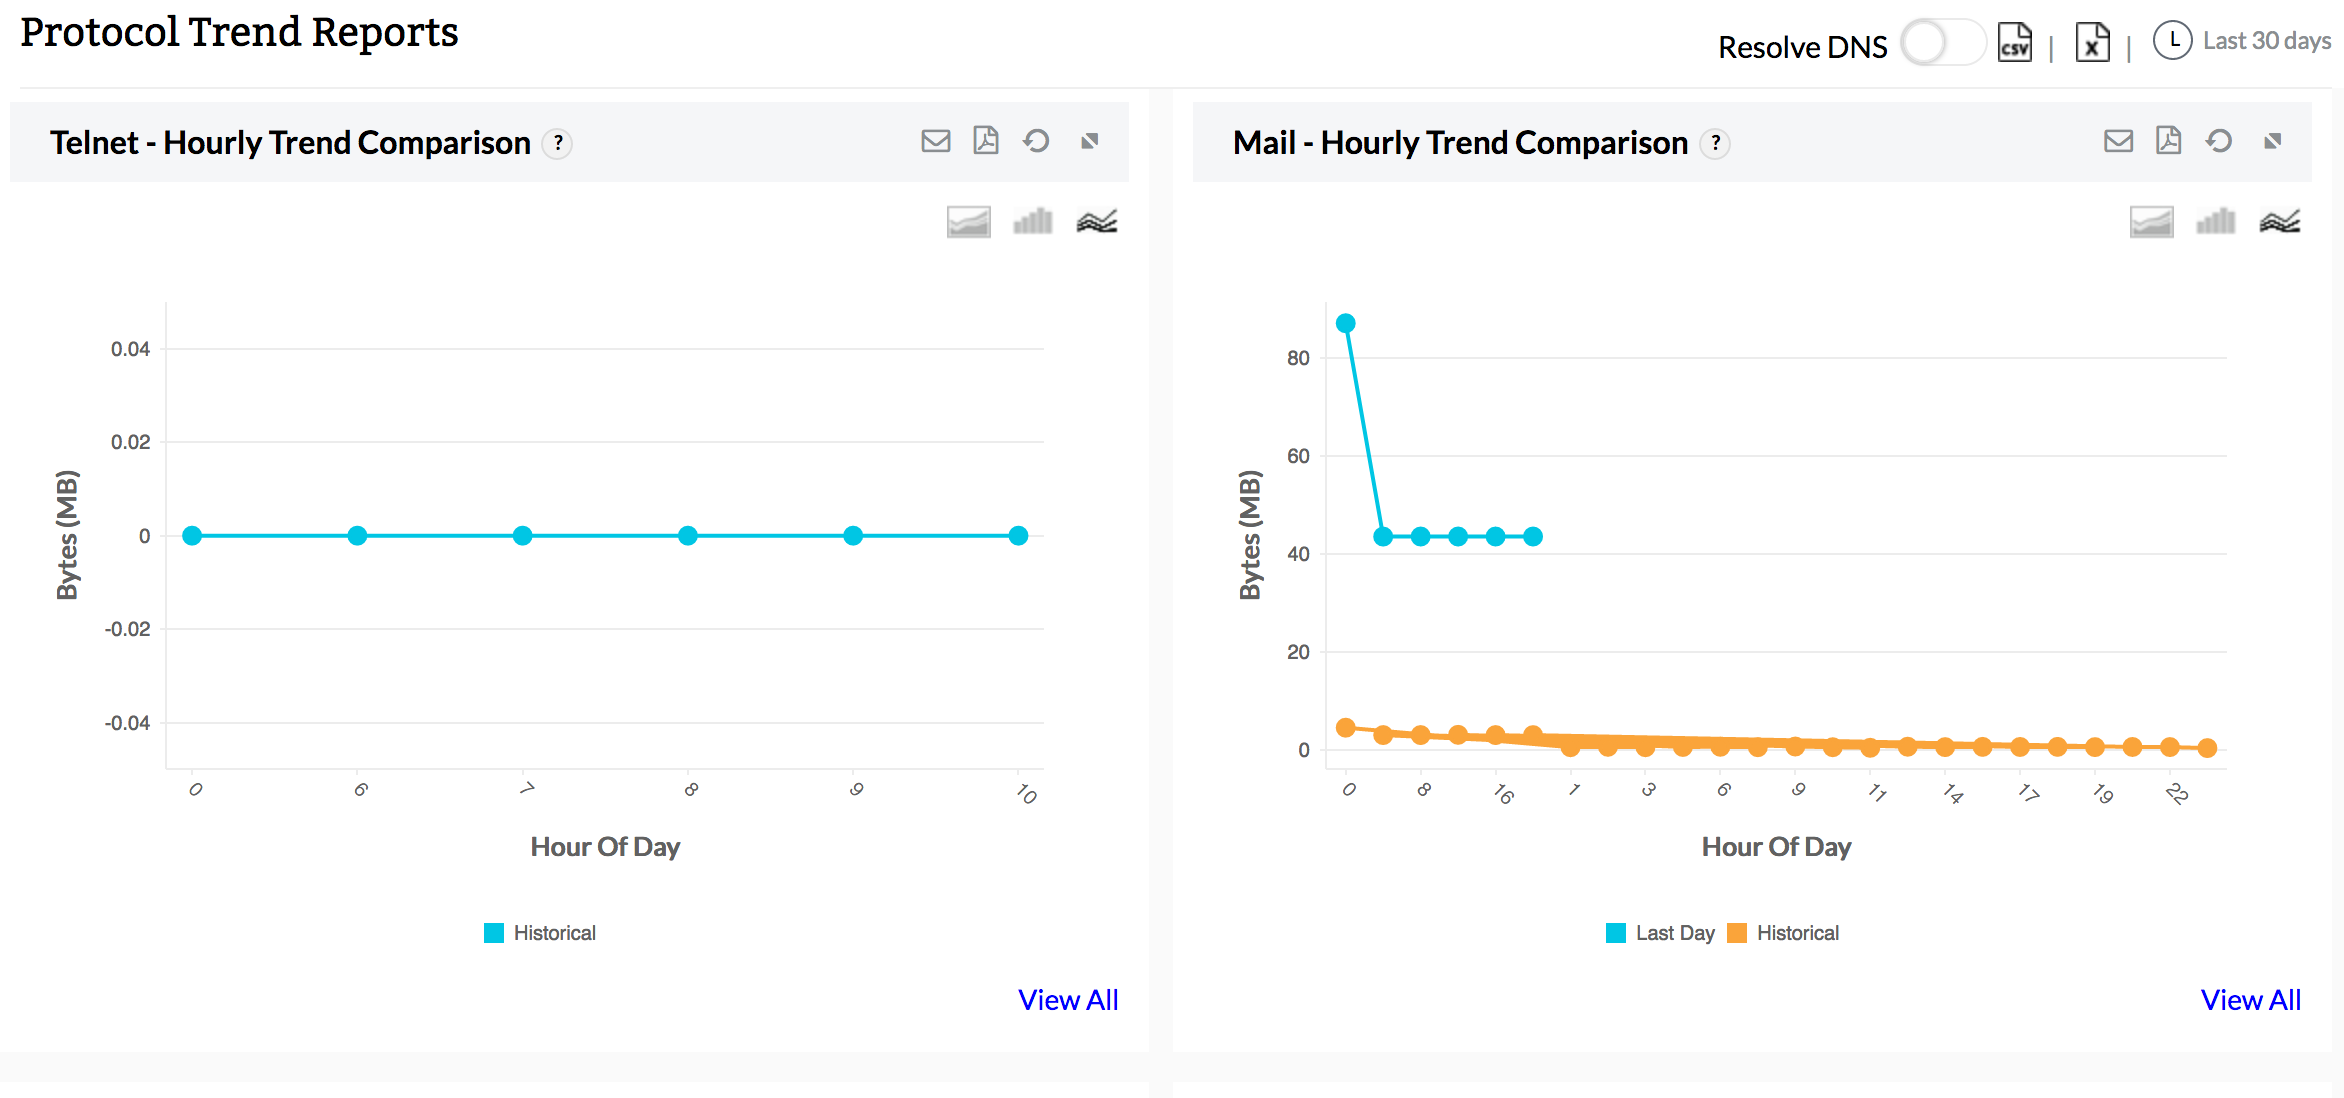The image size is (2344, 1098).
Task: Switch Telnet chart to bar view
Action: (1033, 221)
